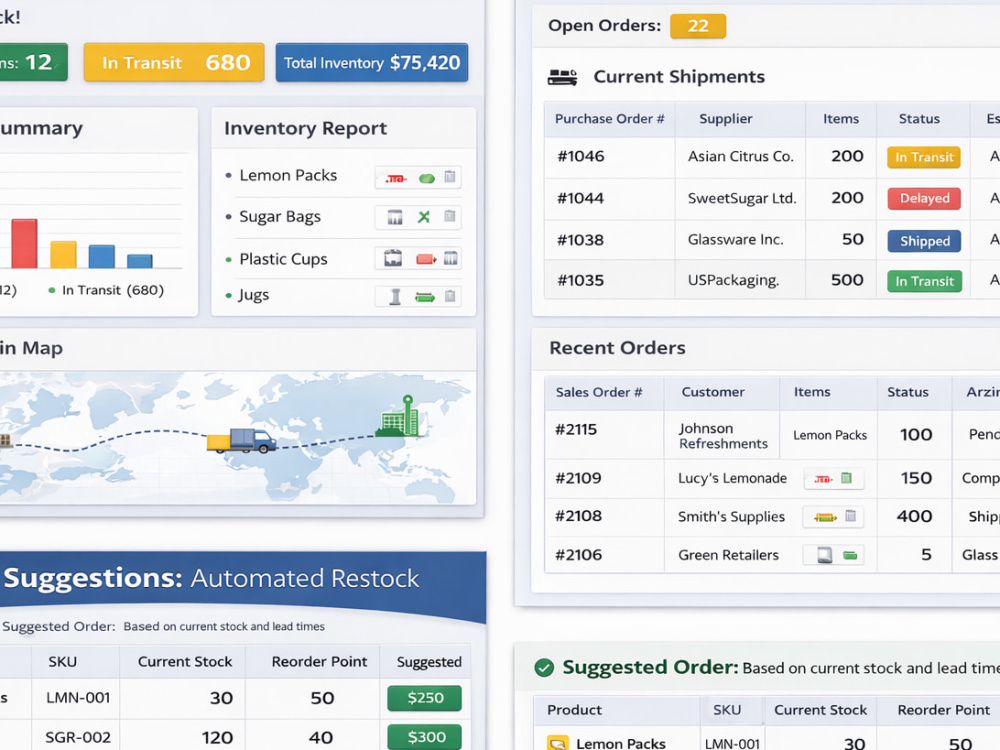1000x750 pixels.
Task: Click the red bar in the summary chart
Action: click(24, 244)
